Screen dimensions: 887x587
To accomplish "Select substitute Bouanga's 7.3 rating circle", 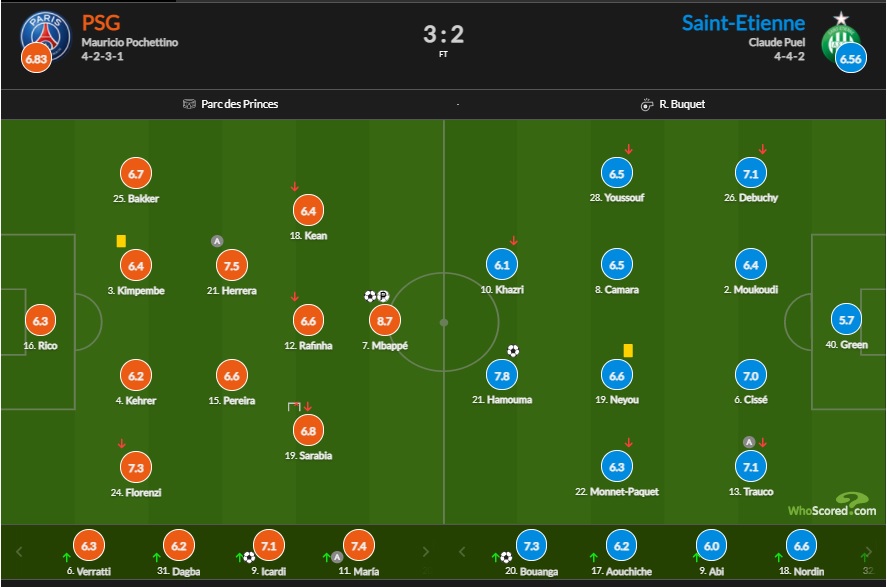I will pos(531,546).
